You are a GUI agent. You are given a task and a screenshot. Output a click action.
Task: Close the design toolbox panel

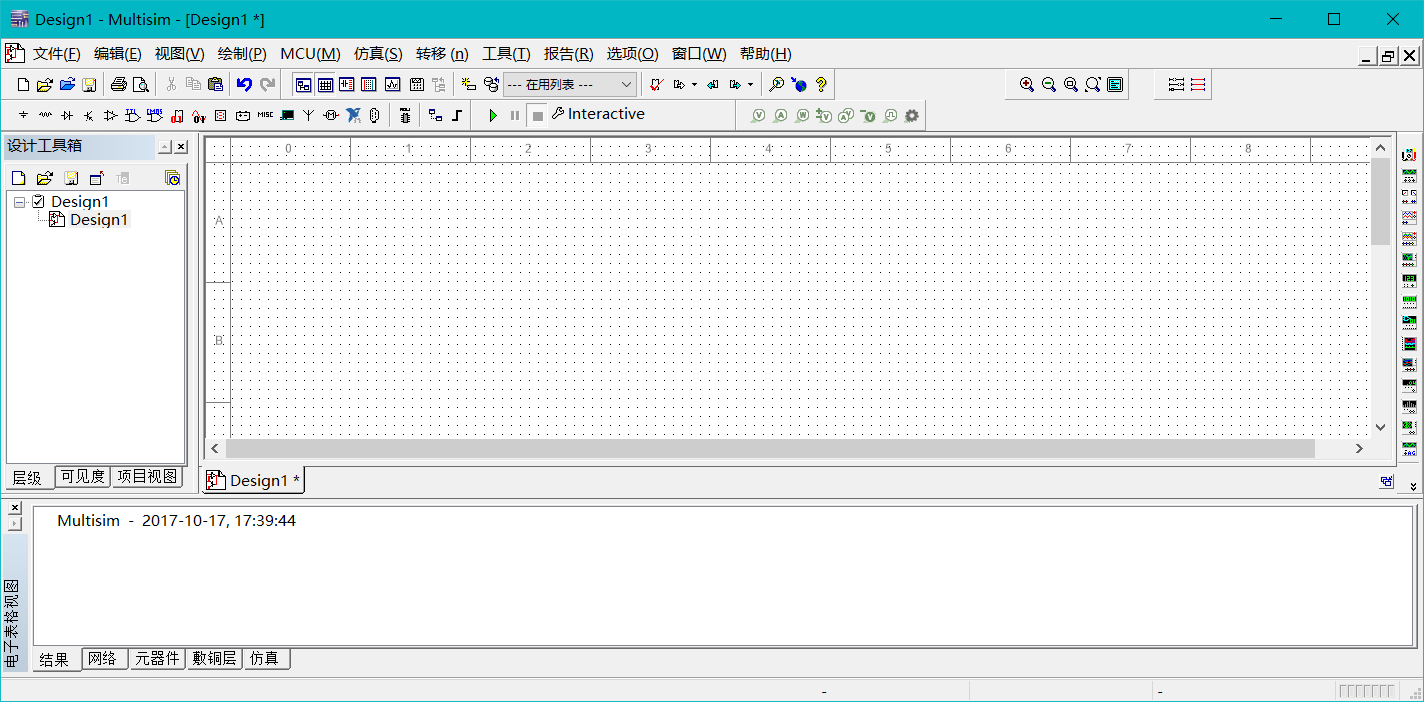click(x=181, y=147)
